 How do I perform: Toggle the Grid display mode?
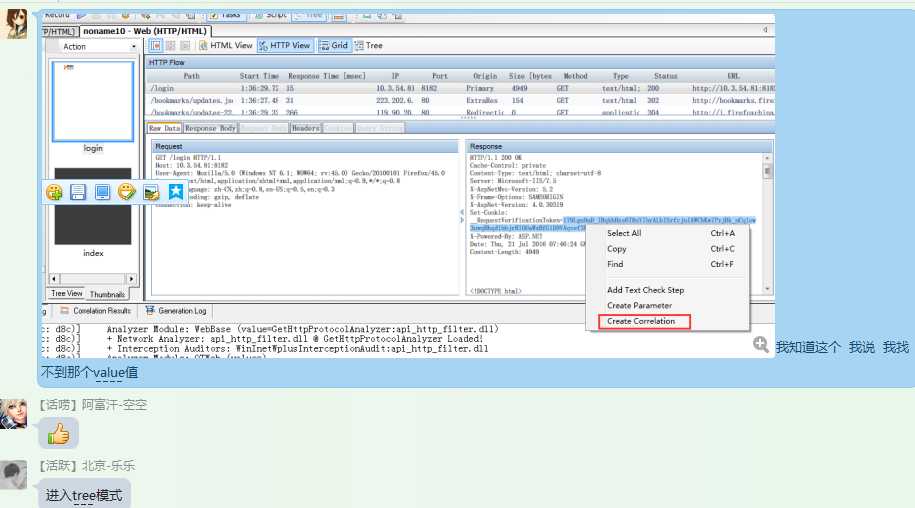coord(334,45)
